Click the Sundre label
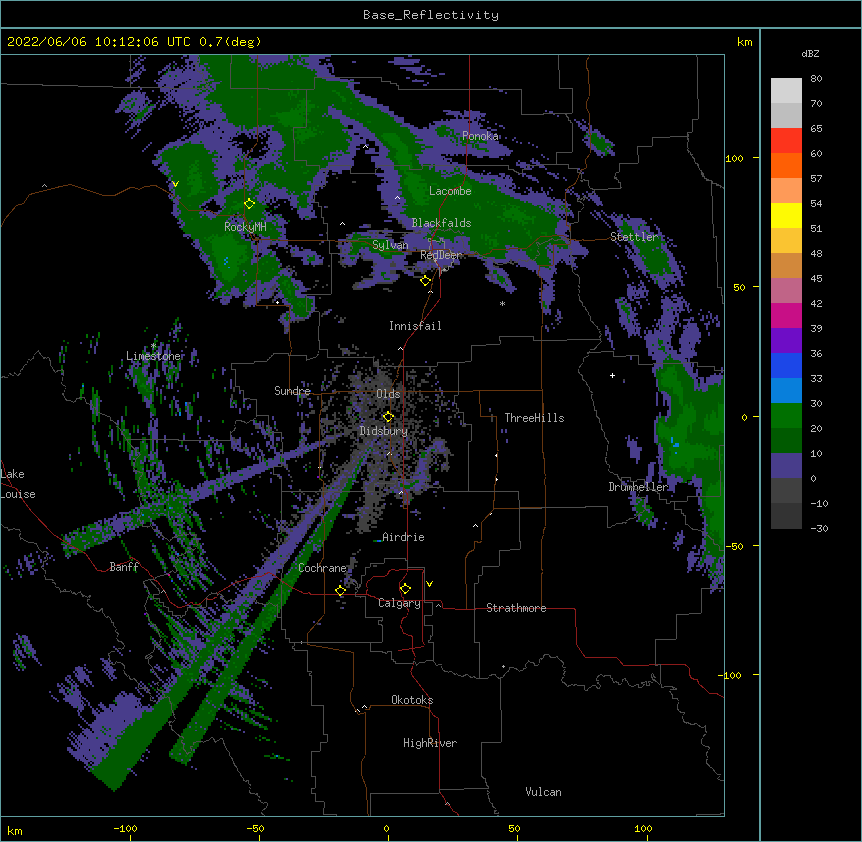This screenshot has height=842, width=862. (292, 391)
